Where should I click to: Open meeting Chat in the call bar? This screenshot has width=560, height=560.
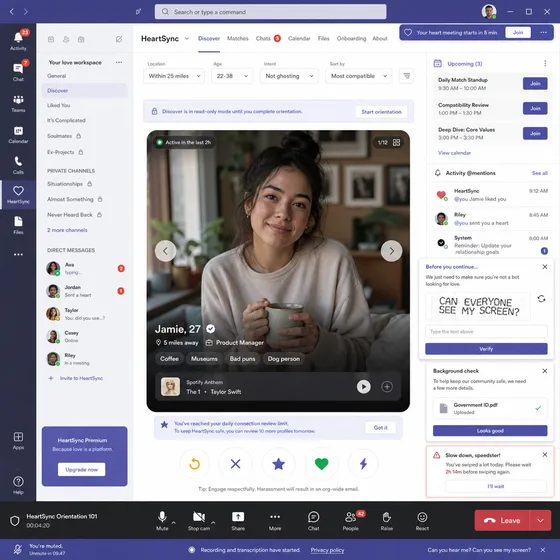[313, 521]
